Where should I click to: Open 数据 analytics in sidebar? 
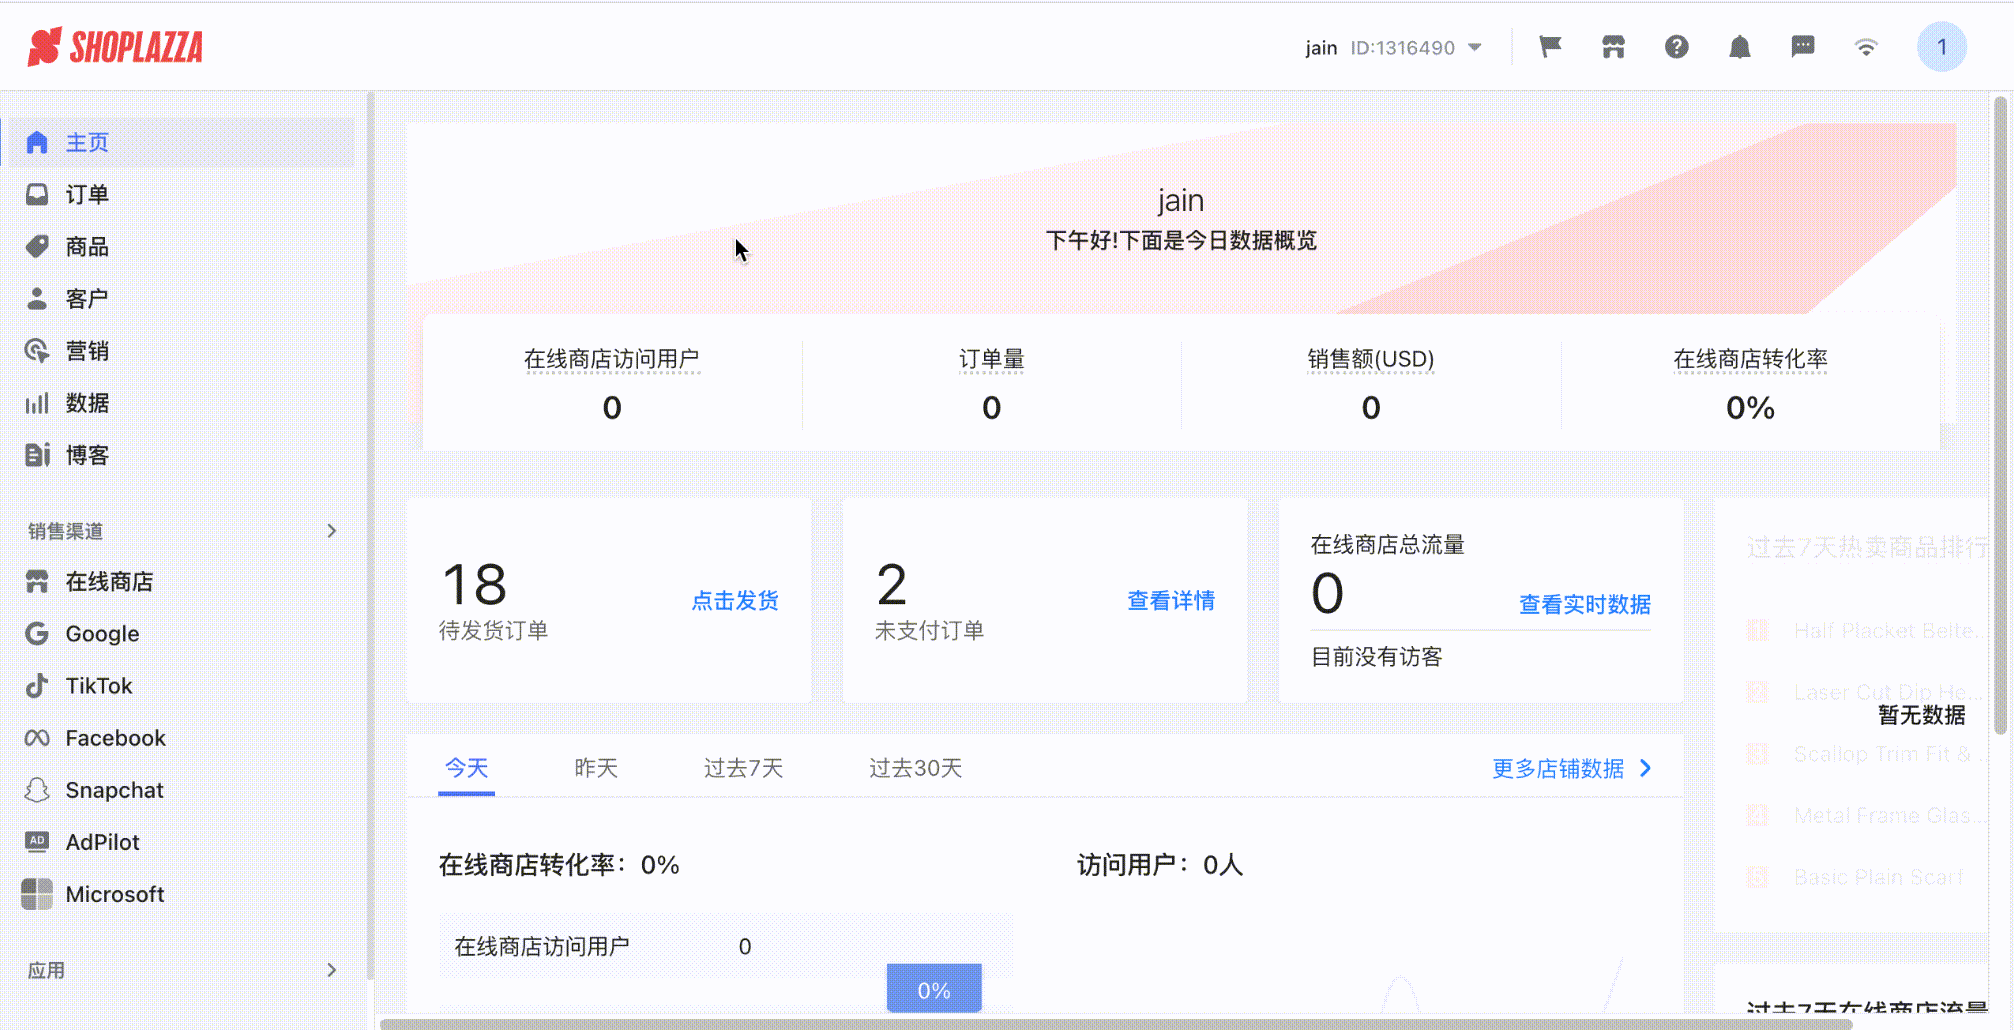(x=180, y=402)
